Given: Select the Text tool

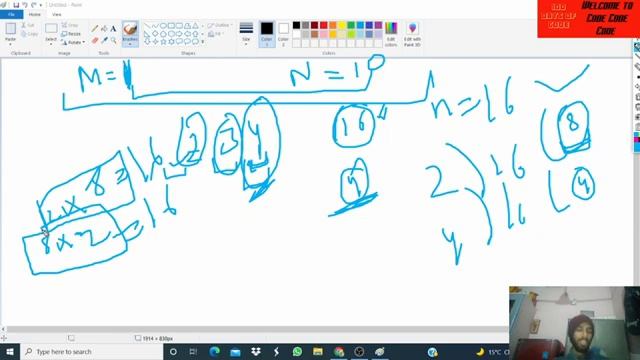Looking at the screenshot, I should [x=113, y=29].
